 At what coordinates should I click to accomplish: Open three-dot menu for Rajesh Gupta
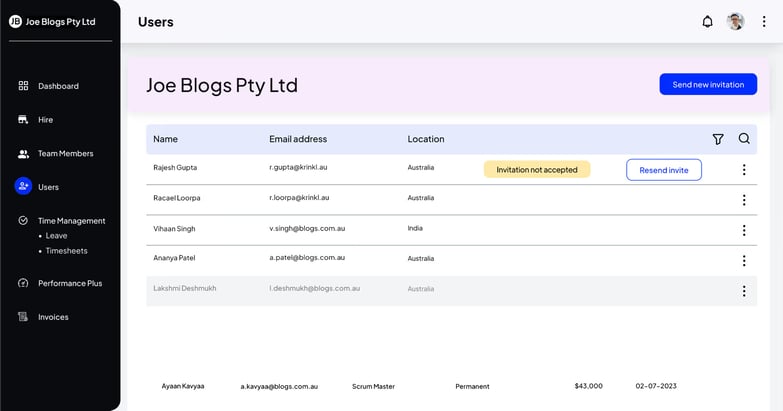744,170
